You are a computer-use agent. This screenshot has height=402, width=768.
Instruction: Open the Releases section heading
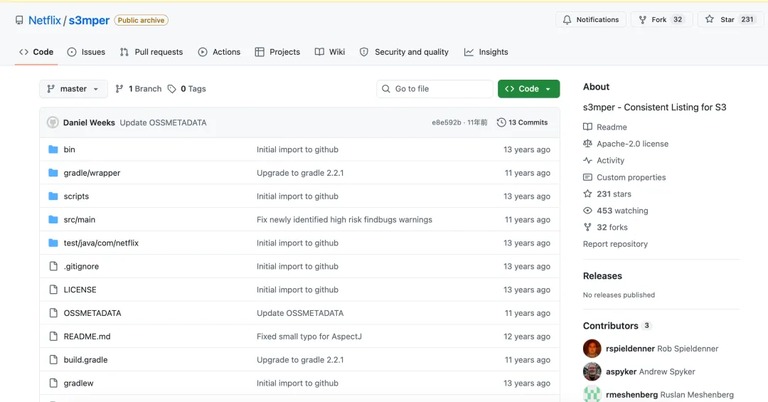[602, 276]
